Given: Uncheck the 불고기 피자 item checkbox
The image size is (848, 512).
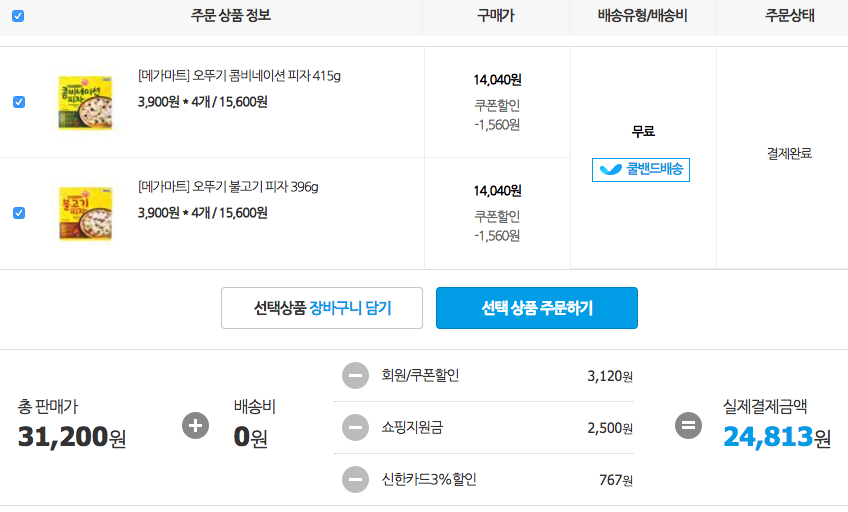Looking at the screenshot, I should pos(18,213).
